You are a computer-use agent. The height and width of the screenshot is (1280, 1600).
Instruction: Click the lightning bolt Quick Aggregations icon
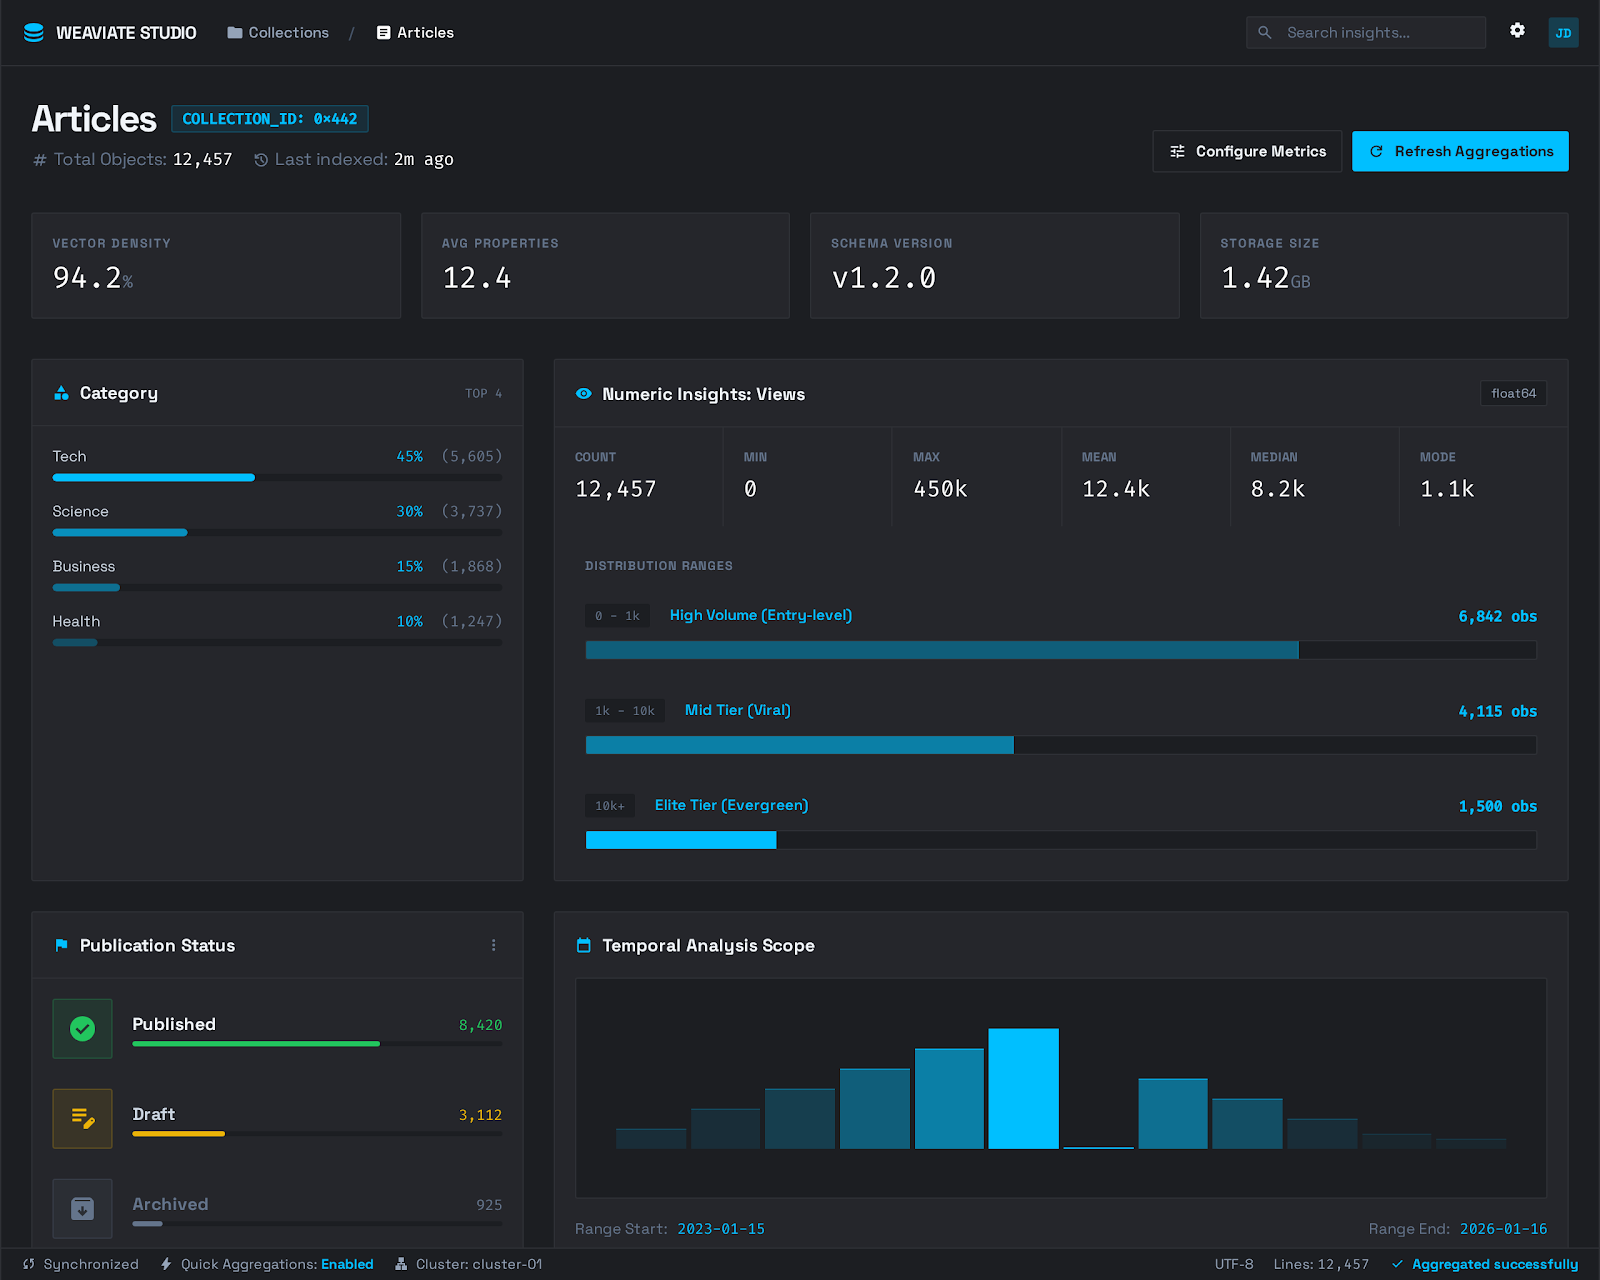pyautogui.click(x=166, y=1264)
